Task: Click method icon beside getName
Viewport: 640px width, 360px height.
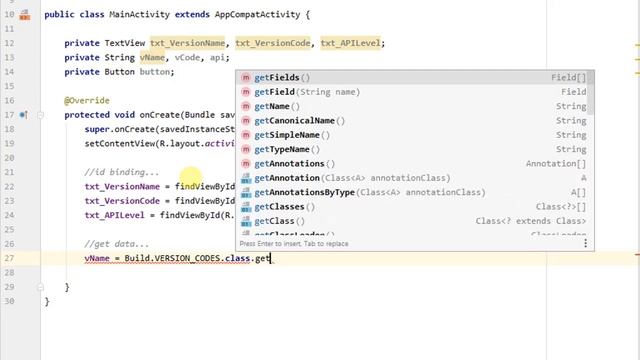Action: (x=246, y=106)
